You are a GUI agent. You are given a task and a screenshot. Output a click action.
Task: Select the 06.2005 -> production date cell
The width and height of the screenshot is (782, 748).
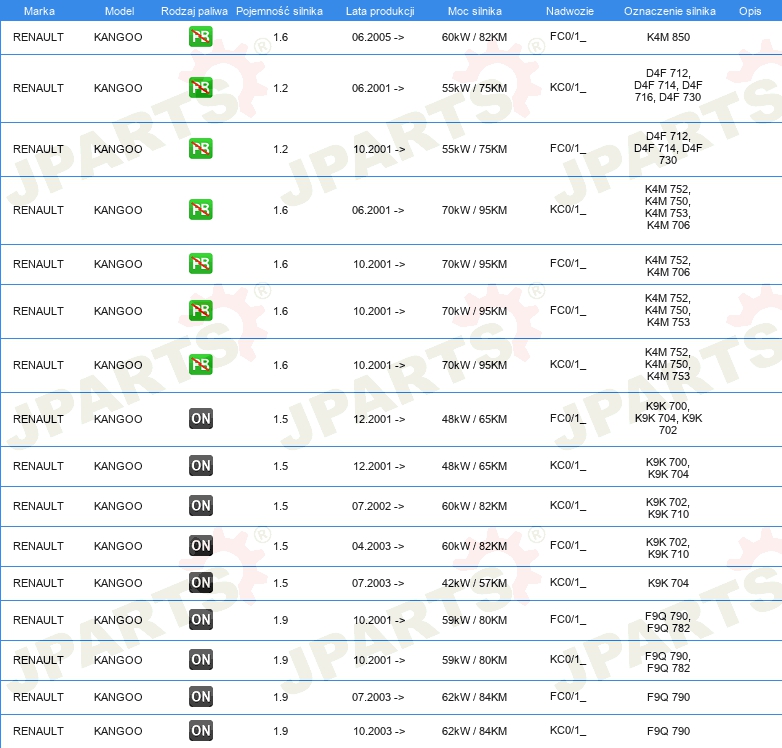click(x=378, y=37)
